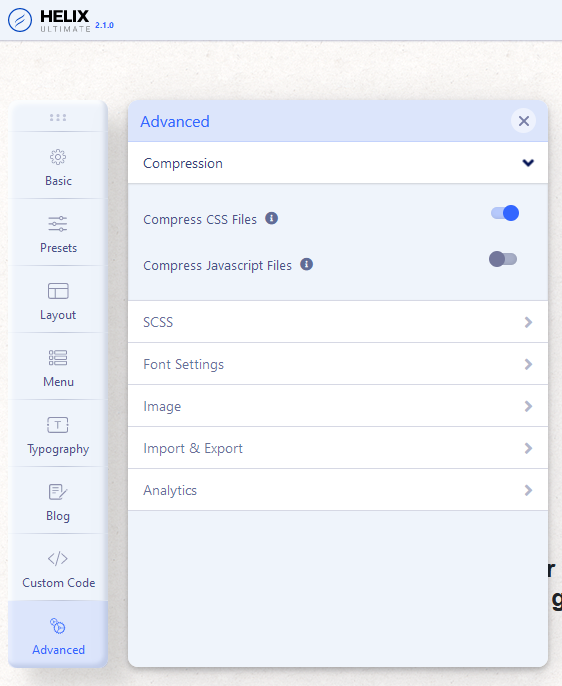Collapse the Compression section
The width and height of the screenshot is (562, 686).
tap(338, 163)
